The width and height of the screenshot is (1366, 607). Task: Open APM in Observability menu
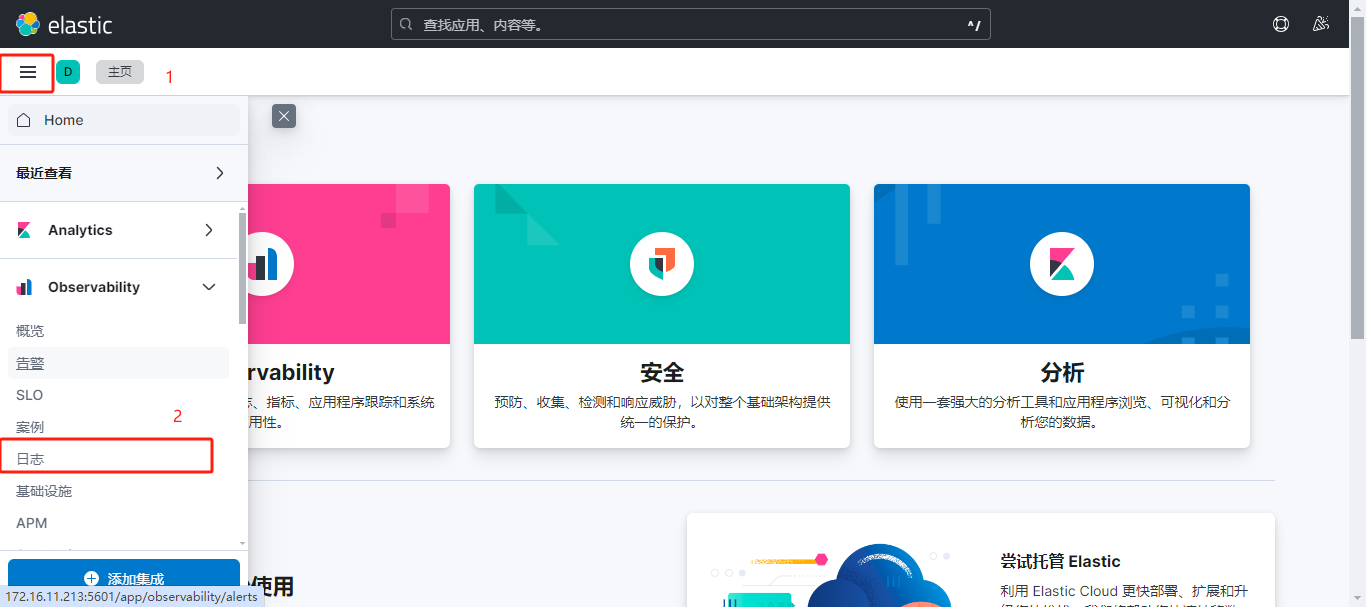(31, 523)
